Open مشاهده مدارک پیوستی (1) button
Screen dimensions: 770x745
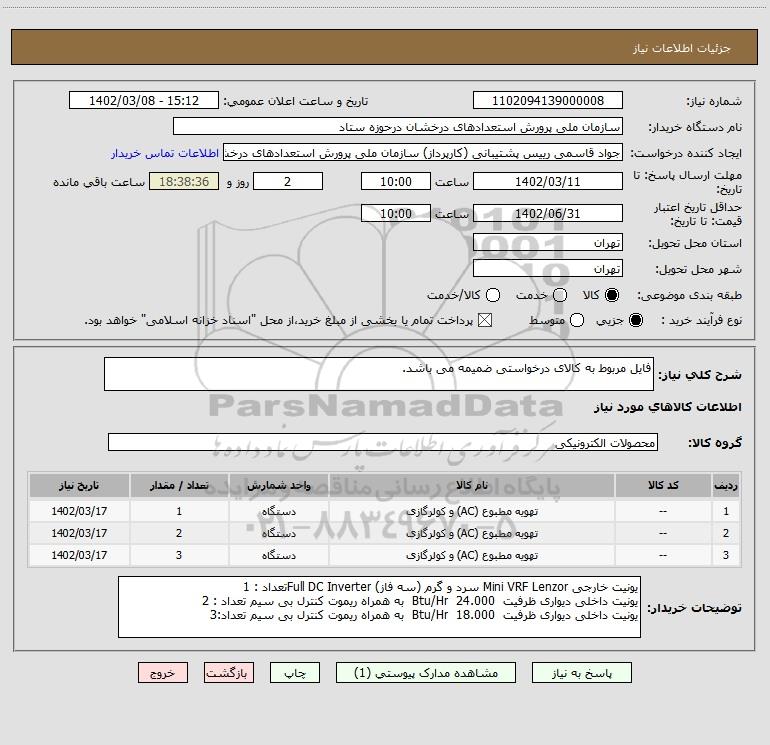(426, 673)
